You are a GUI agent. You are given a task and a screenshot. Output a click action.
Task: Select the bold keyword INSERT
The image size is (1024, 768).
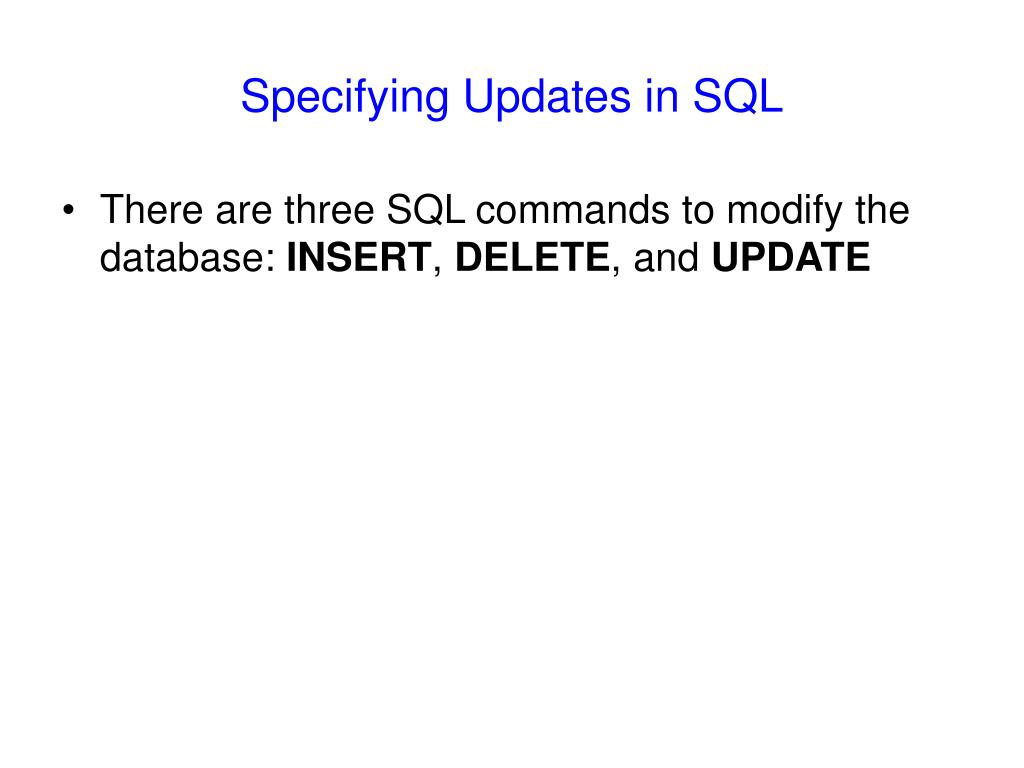359,257
